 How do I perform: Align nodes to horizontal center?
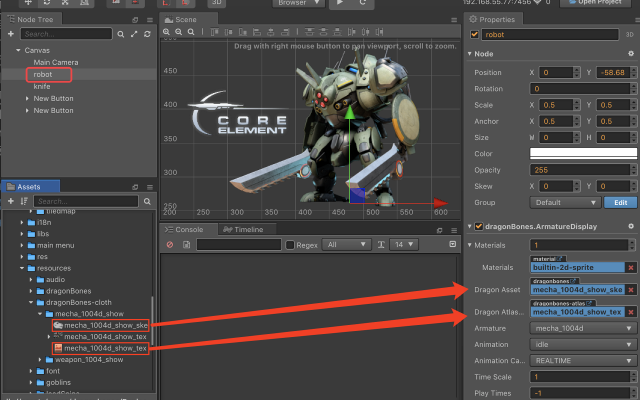pos(271,32)
